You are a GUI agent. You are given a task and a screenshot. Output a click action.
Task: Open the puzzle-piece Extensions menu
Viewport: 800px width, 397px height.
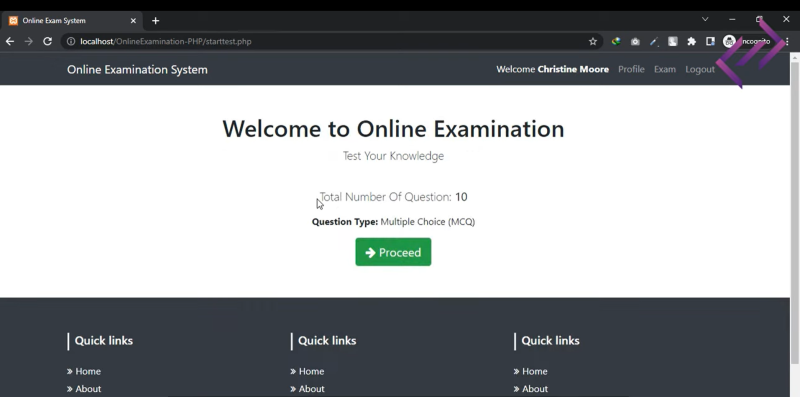click(x=691, y=41)
